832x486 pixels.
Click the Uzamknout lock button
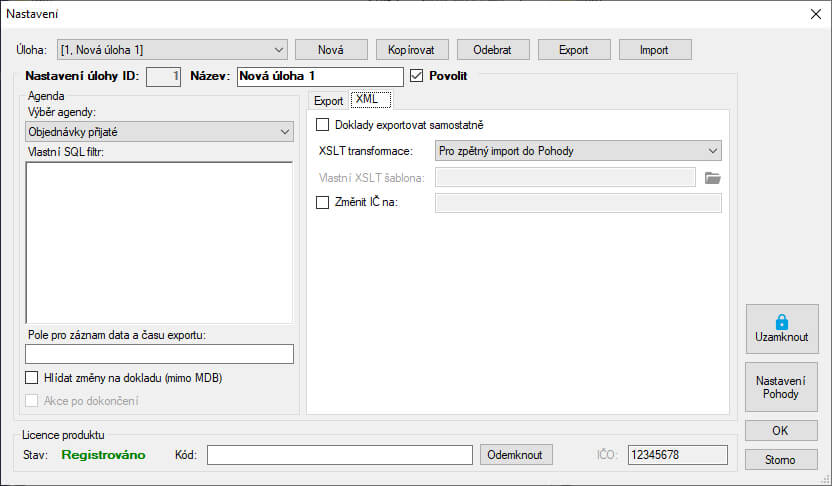(781, 329)
